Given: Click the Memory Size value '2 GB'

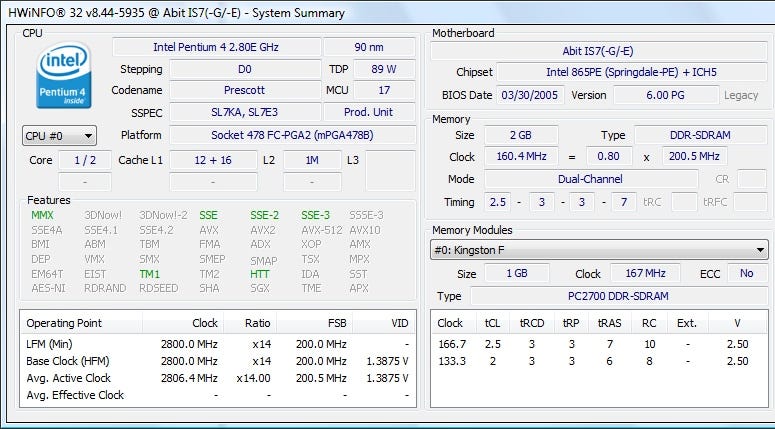Looking at the screenshot, I should 520,135.
